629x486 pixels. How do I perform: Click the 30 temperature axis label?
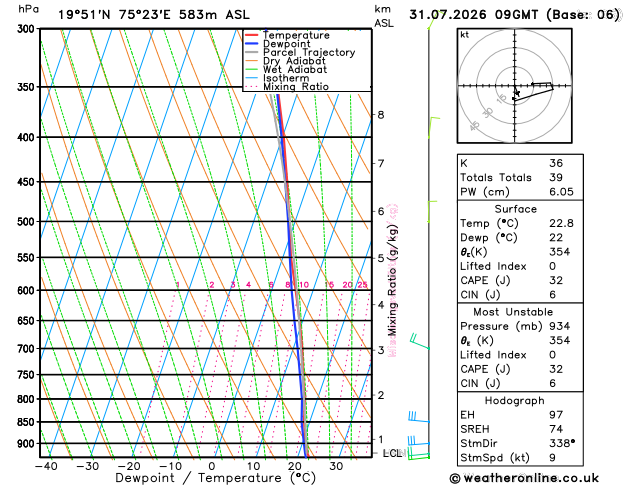coord(336,466)
